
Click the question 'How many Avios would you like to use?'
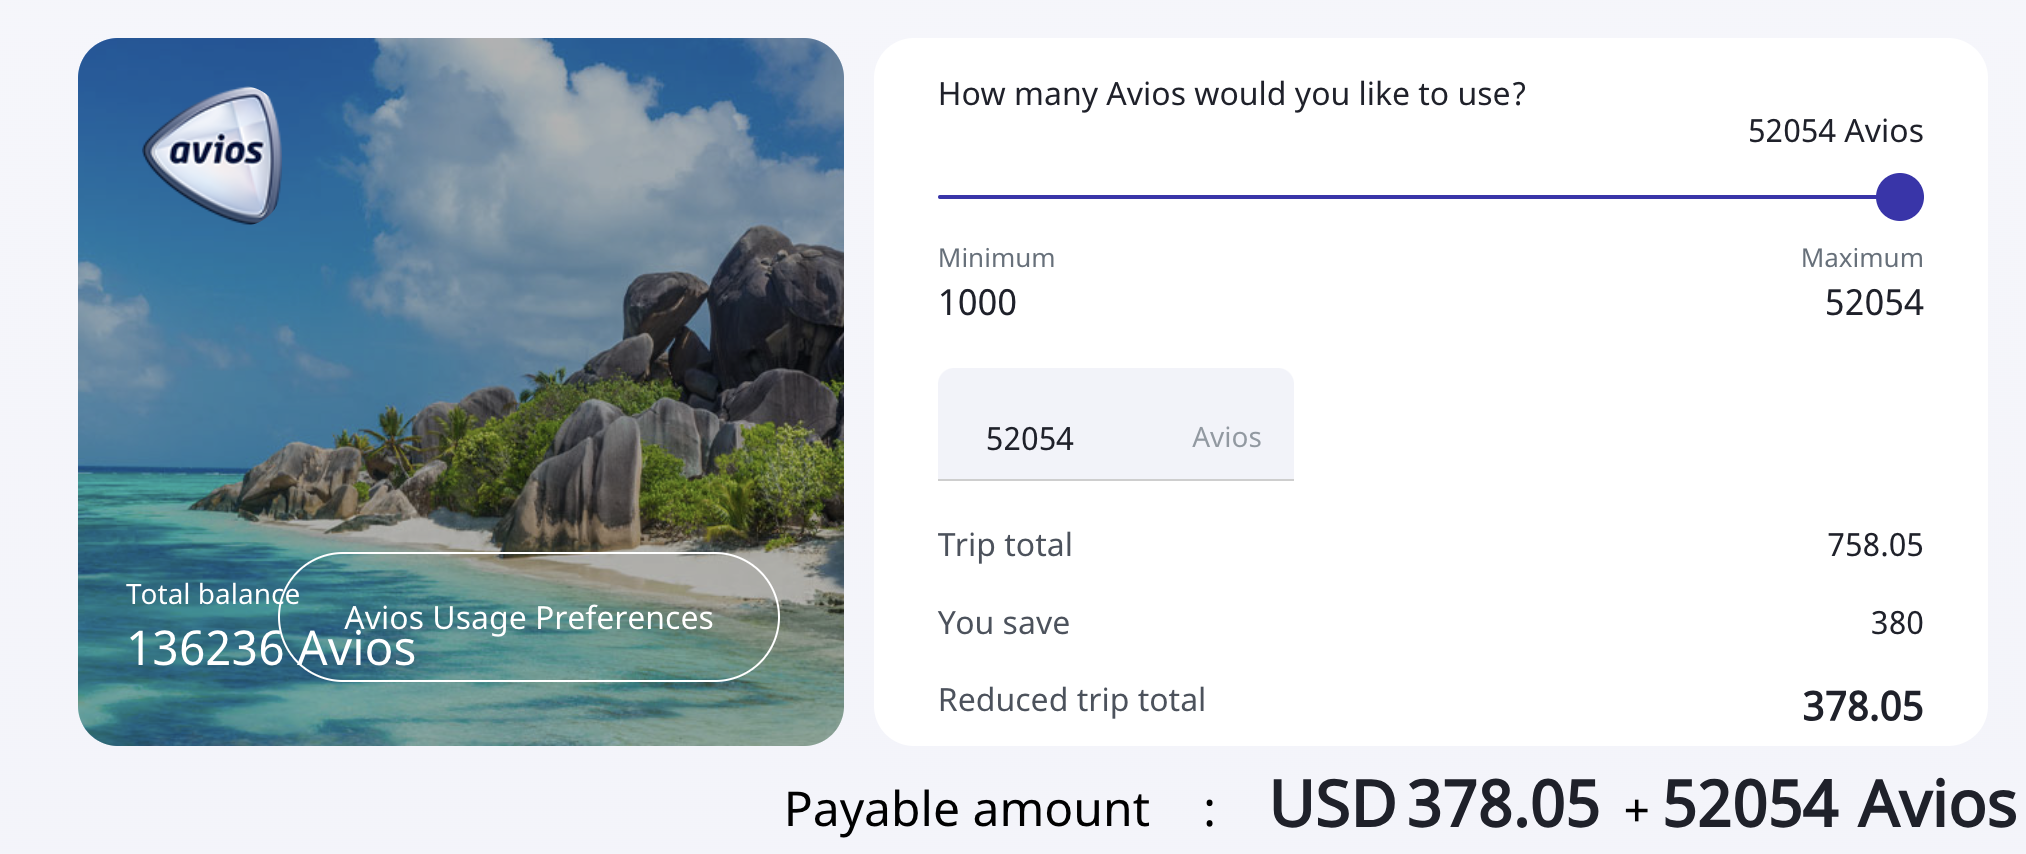[1232, 93]
